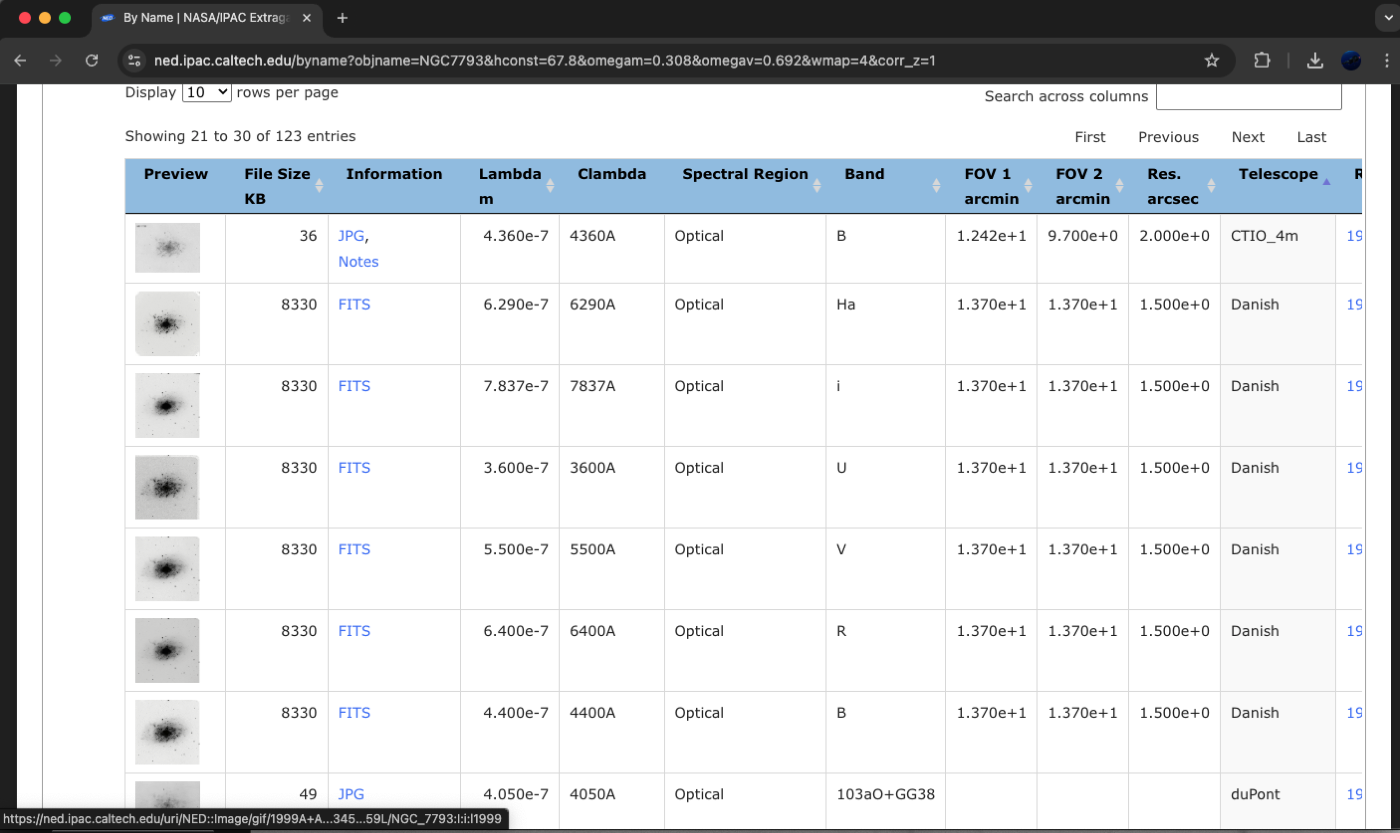Open a new tab with the plus icon
Screen dimensions: 1400x833
point(342,18)
